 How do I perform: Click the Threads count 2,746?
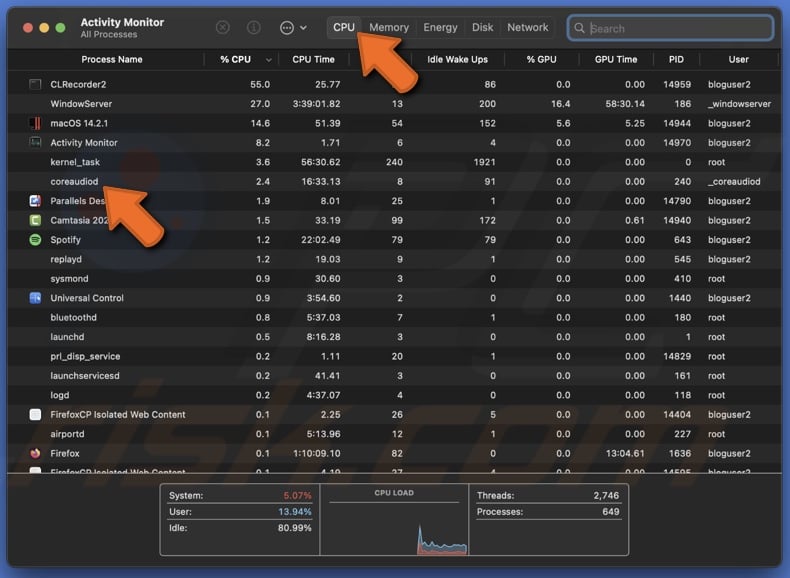[x=606, y=495]
